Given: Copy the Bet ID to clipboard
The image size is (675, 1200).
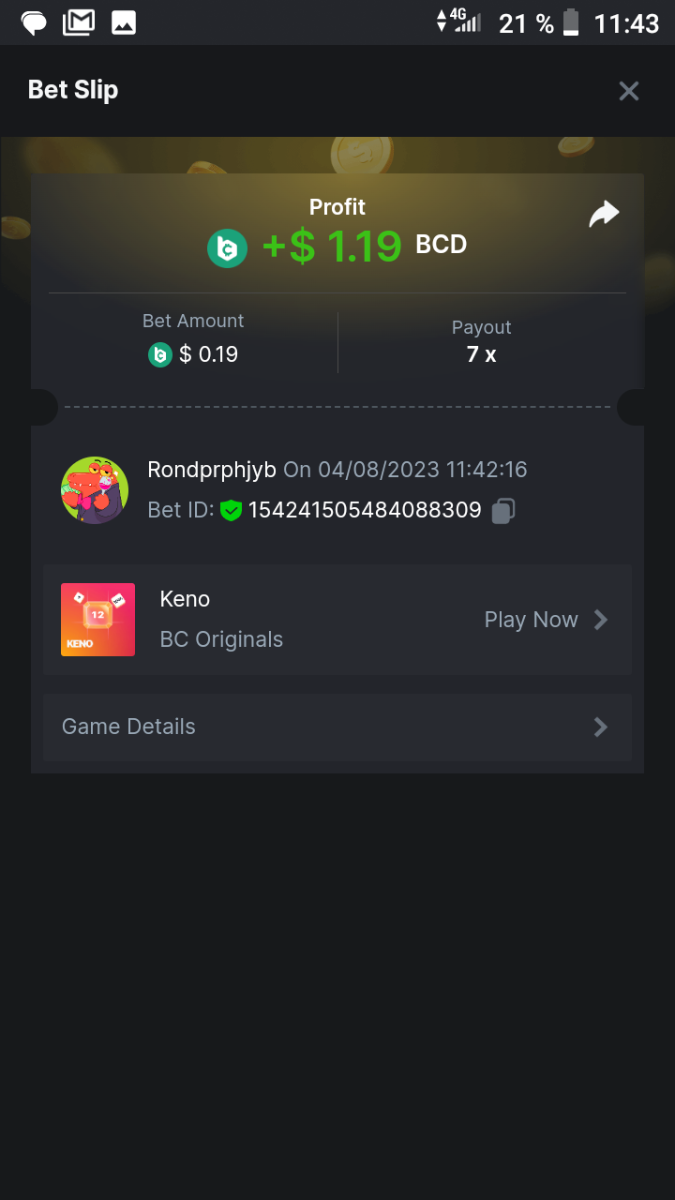Looking at the screenshot, I should pos(503,511).
